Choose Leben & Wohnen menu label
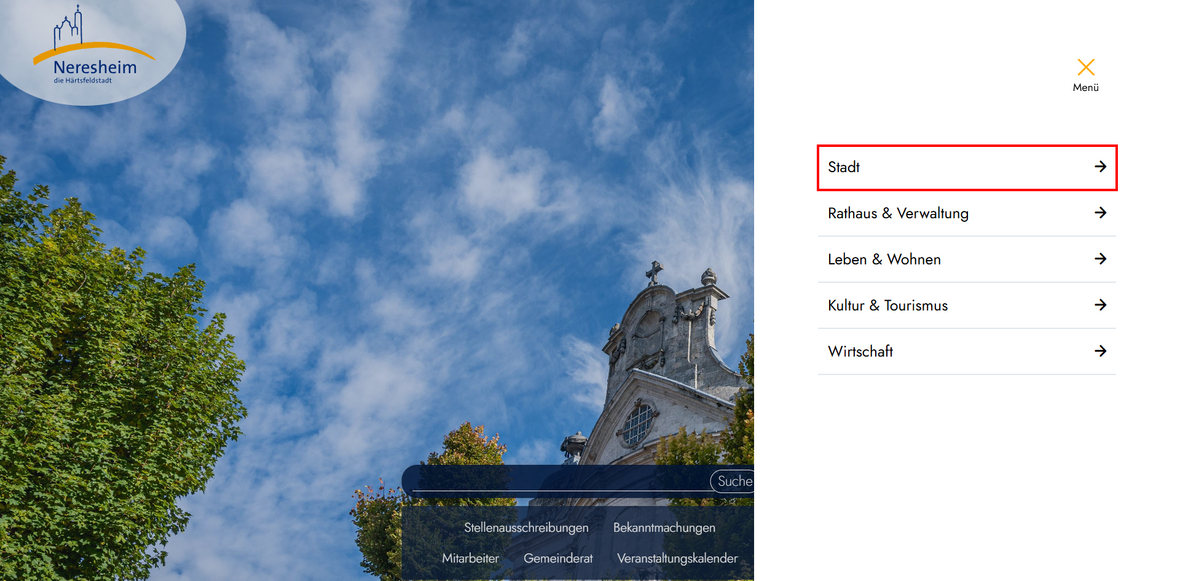 884,259
